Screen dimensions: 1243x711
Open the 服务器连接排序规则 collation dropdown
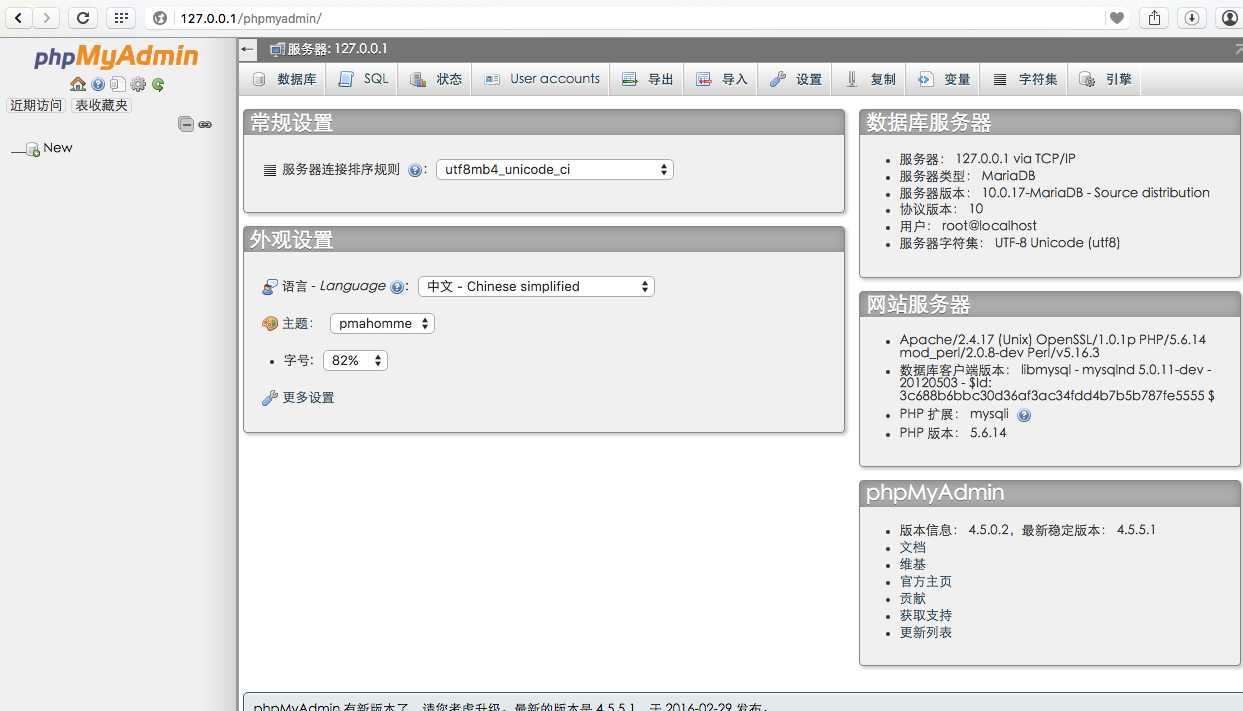pos(555,170)
